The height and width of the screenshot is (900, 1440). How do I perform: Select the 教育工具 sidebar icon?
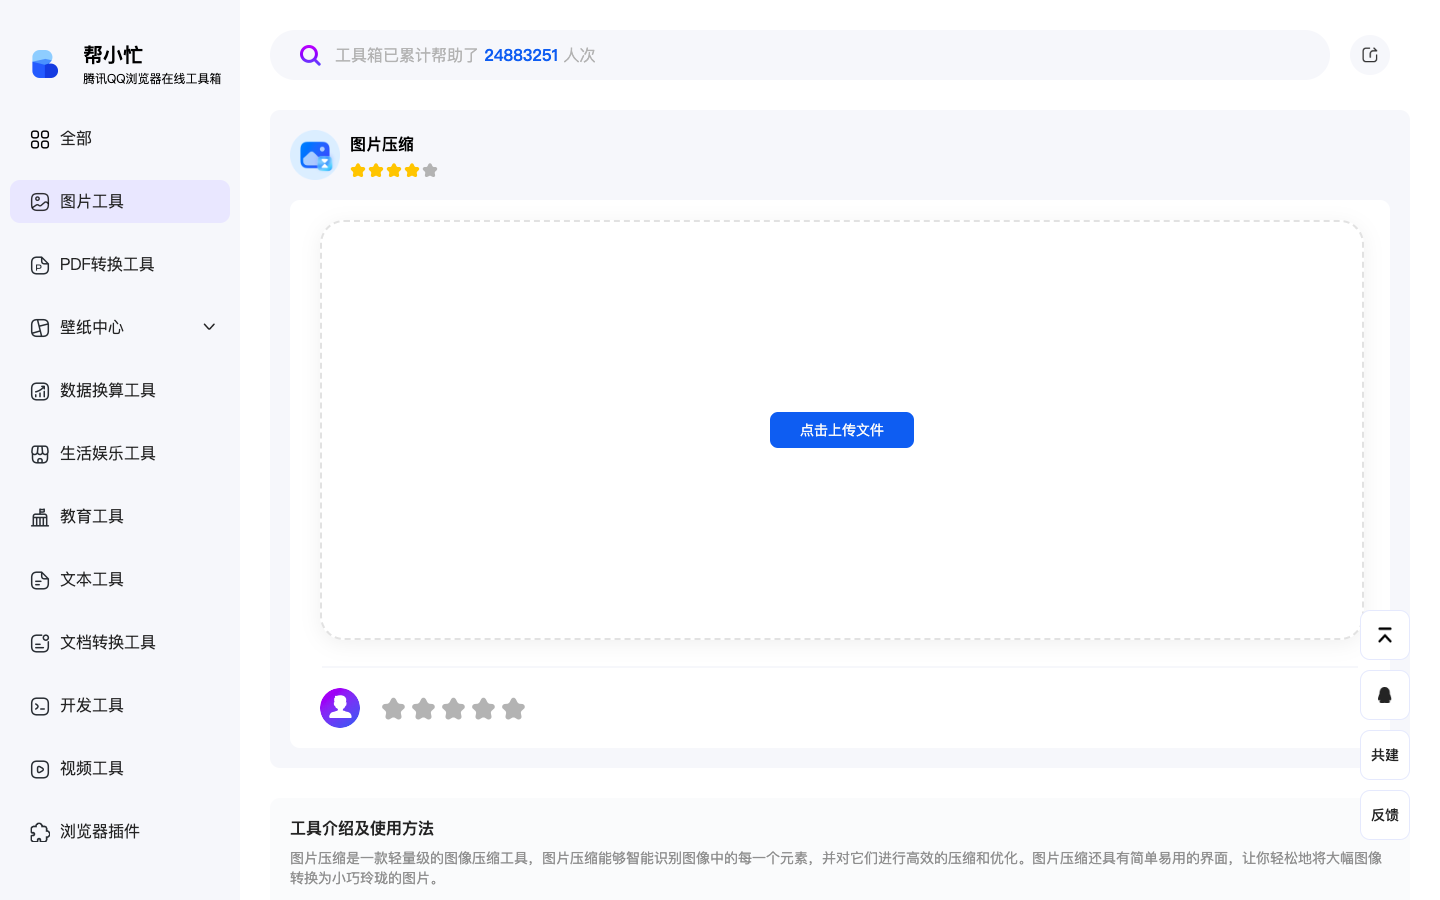pos(39,516)
